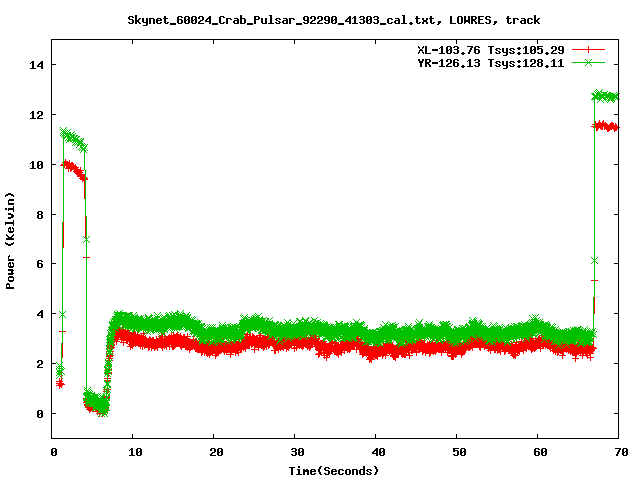640x480 pixels.
Task: Click the x-axis tick label 20
Action: pyautogui.click(x=216, y=452)
